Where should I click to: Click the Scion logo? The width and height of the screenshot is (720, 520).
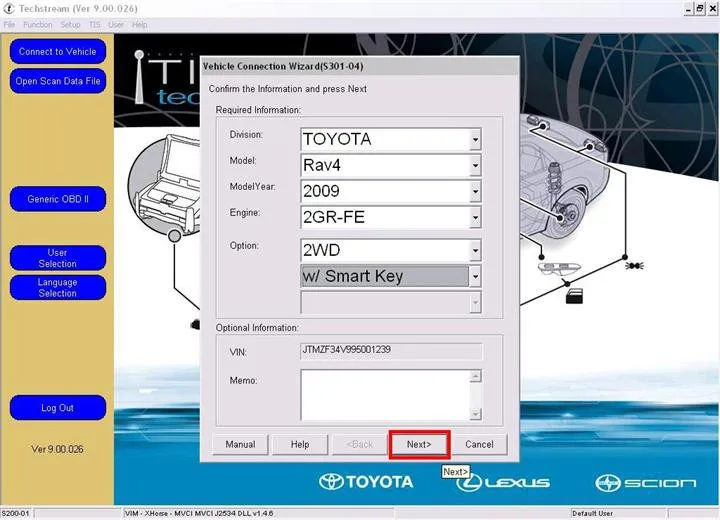[x=646, y=483]
